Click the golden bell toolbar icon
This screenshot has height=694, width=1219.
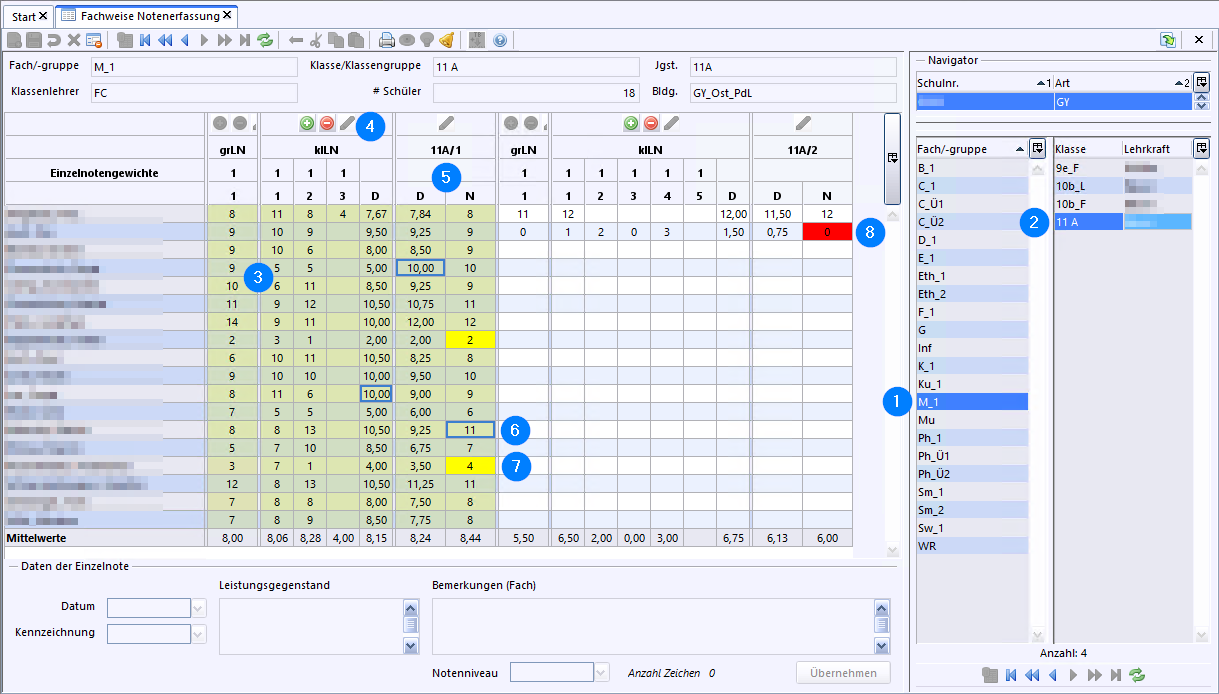pos(447,40)
